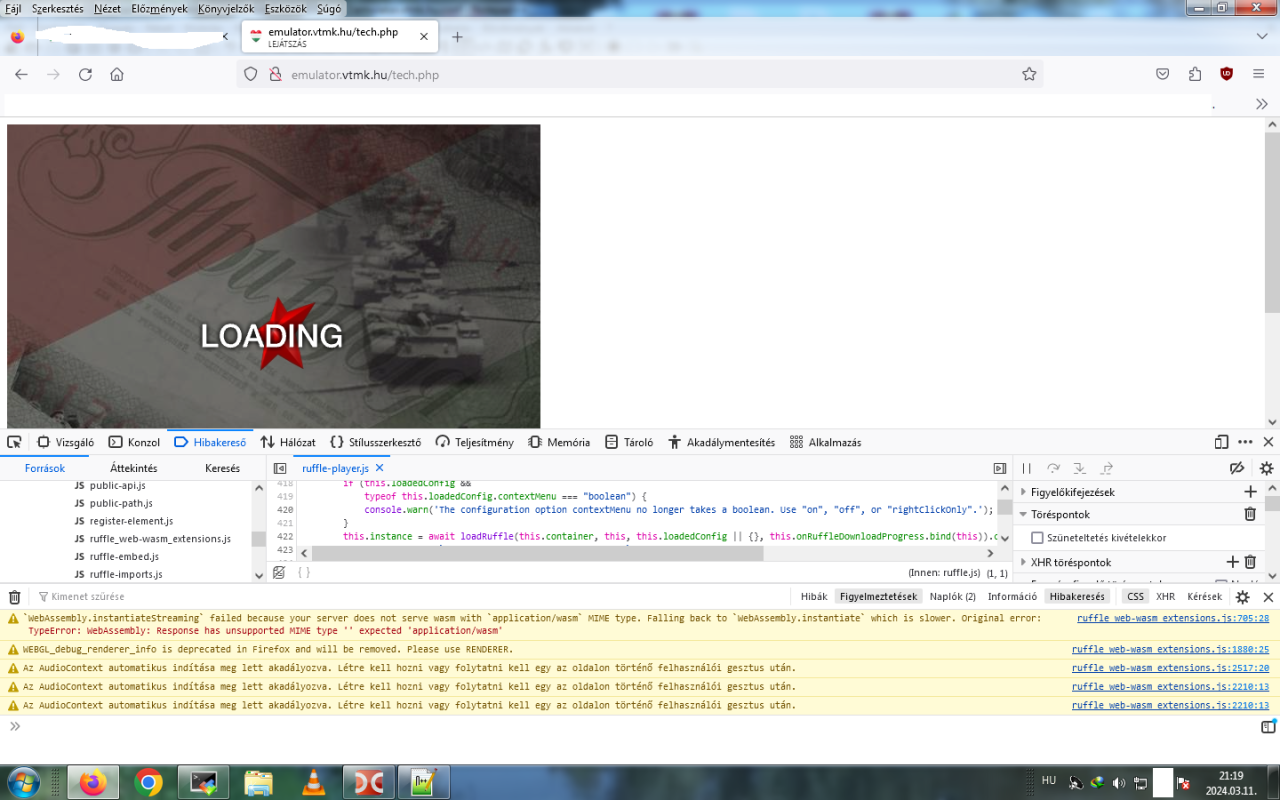Select the Áttekintés outline sub-tab
Screen dimensions: 1280x800
[134, 468]
